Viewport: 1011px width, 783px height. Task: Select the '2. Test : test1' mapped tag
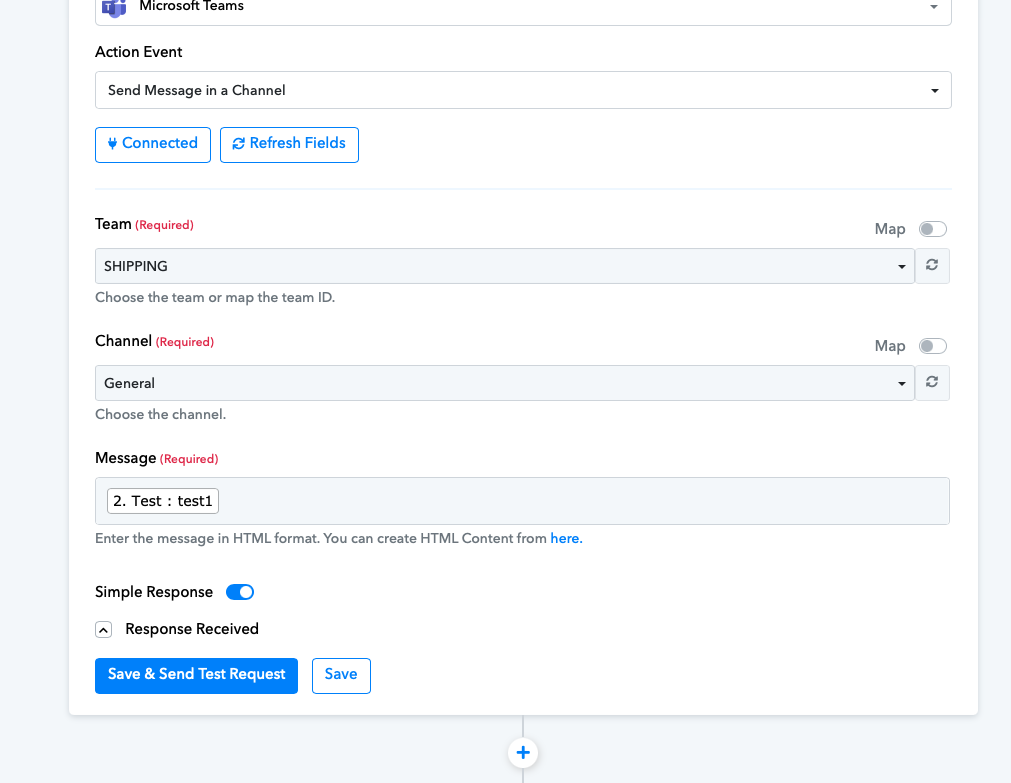click(x=163, y=501)
